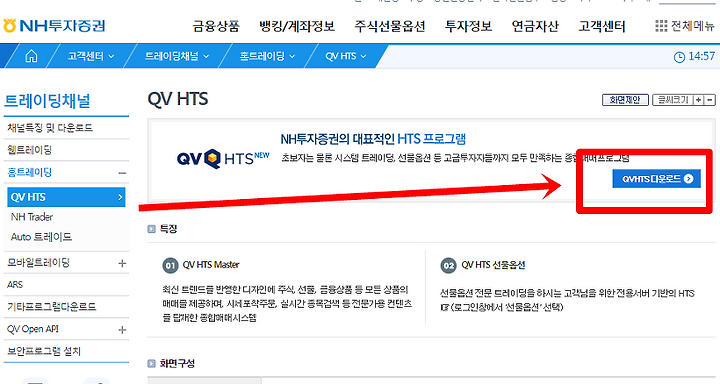
Task: Open 연금자산 menu
Action: (x=535, y=26)
